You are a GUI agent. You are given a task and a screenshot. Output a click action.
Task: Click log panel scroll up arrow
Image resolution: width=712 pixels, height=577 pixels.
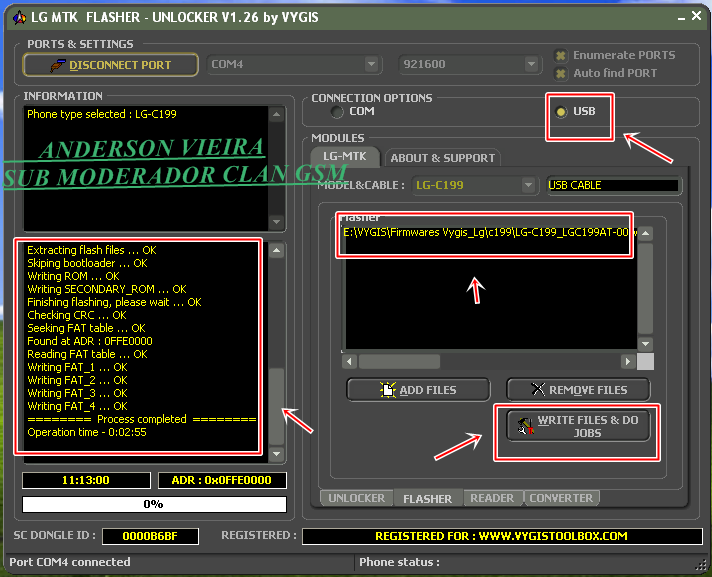[277, 250]
